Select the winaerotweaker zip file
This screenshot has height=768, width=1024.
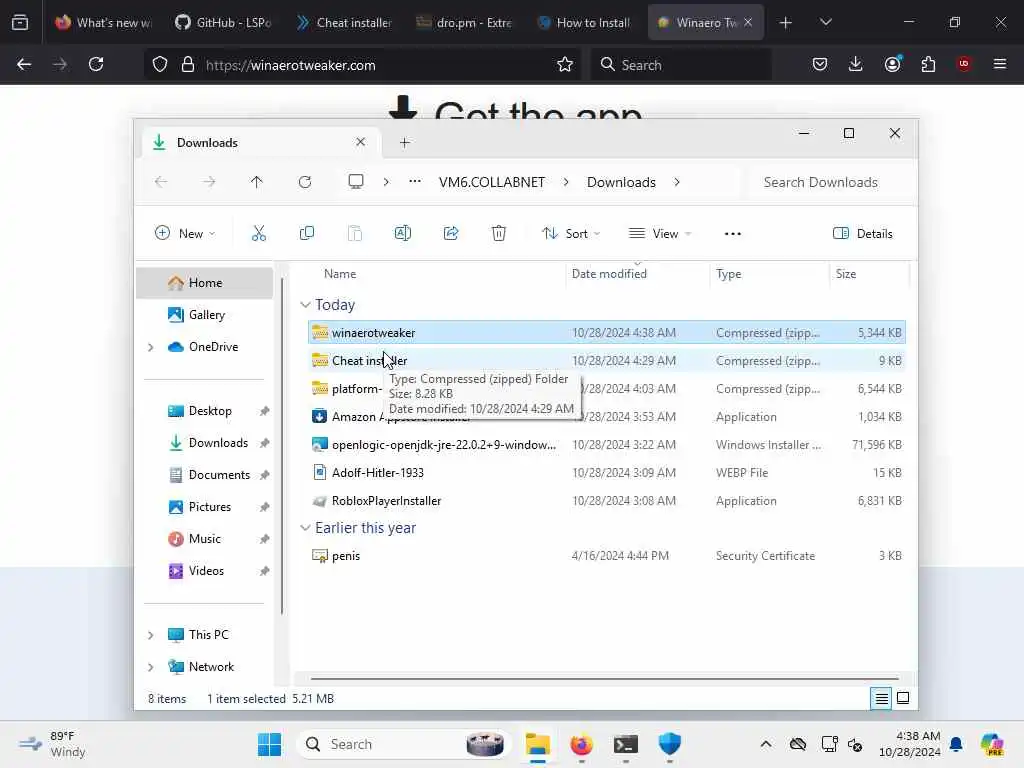pos(607,333)
